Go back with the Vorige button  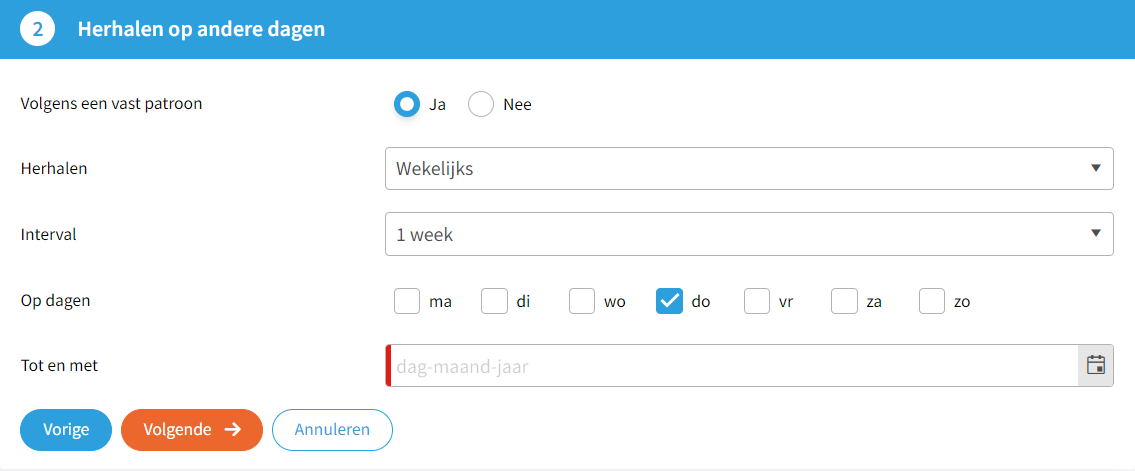(66, 430)
